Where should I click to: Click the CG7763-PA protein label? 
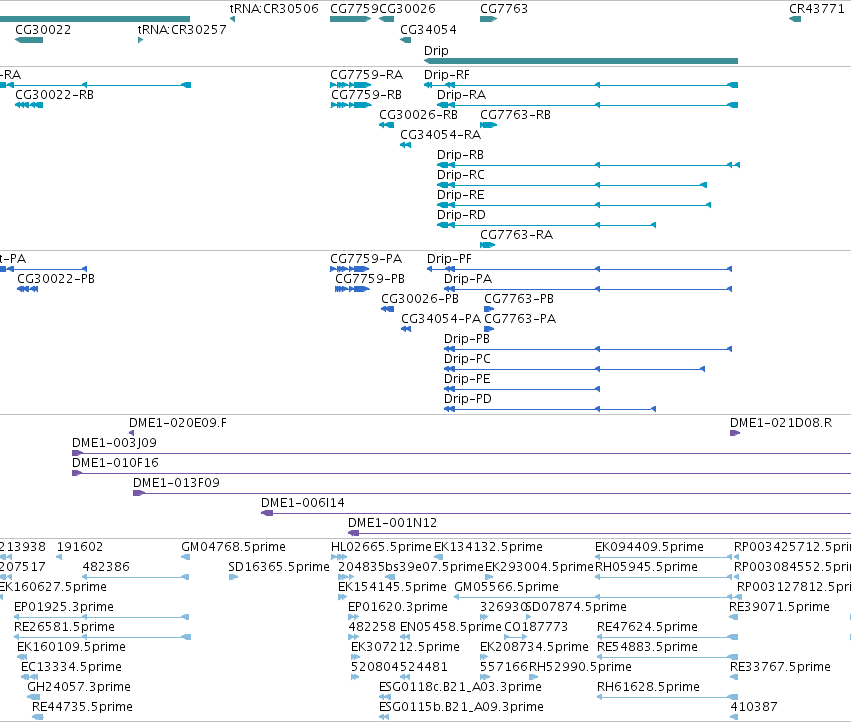pyautogui.click(x=520, y=319)
